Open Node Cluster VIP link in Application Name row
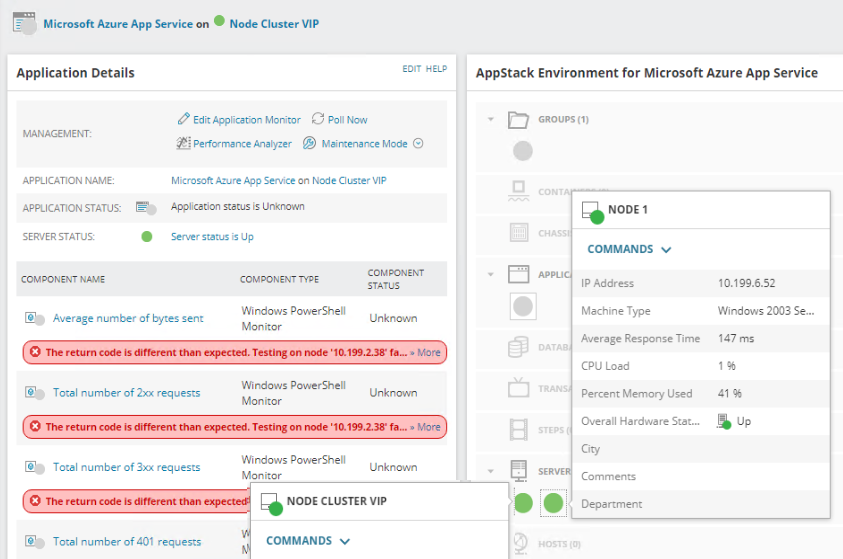Screen dimensions: 843x559 click(349, 181)
